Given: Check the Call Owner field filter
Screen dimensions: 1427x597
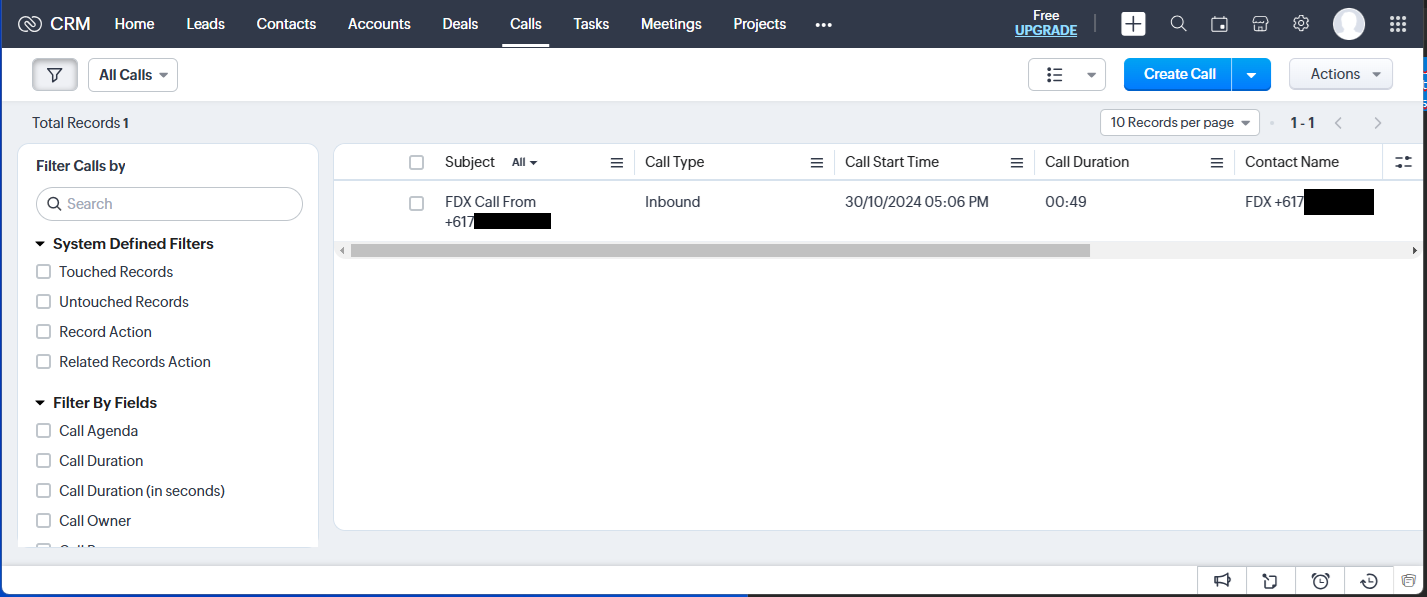Looking at the screenshot, I should 43,521.
